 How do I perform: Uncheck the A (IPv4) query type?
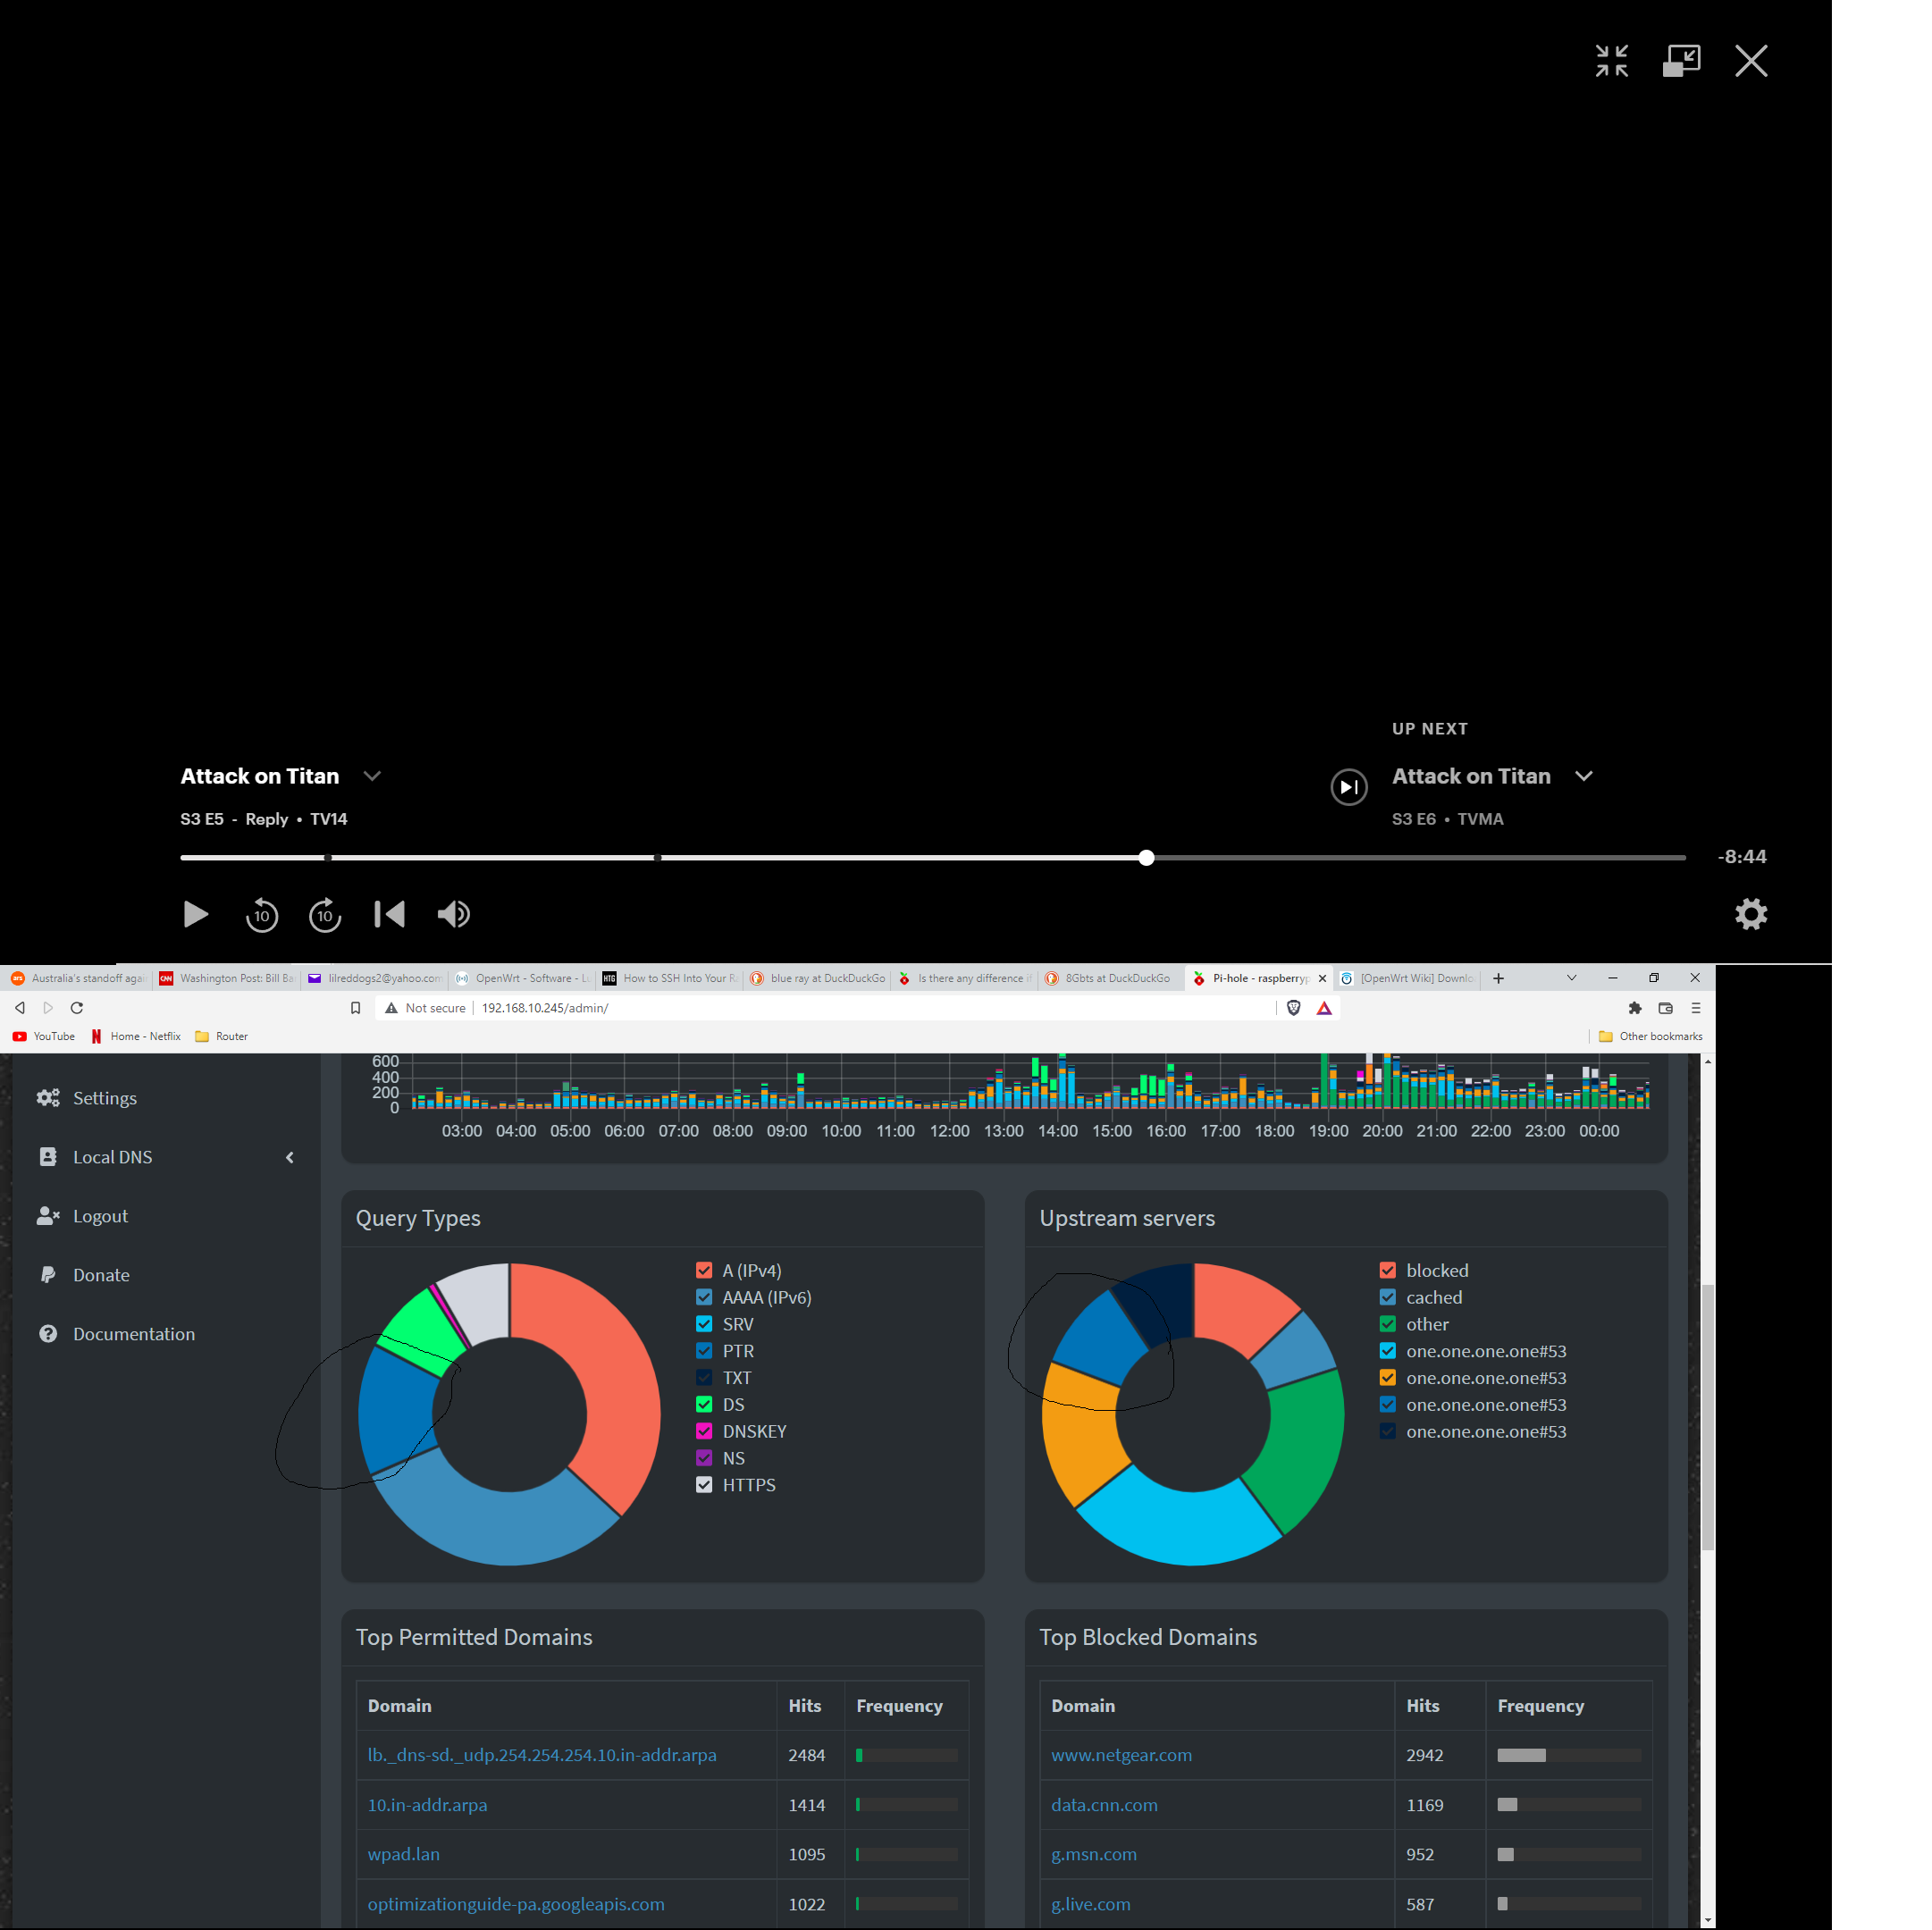point(704,1270)
